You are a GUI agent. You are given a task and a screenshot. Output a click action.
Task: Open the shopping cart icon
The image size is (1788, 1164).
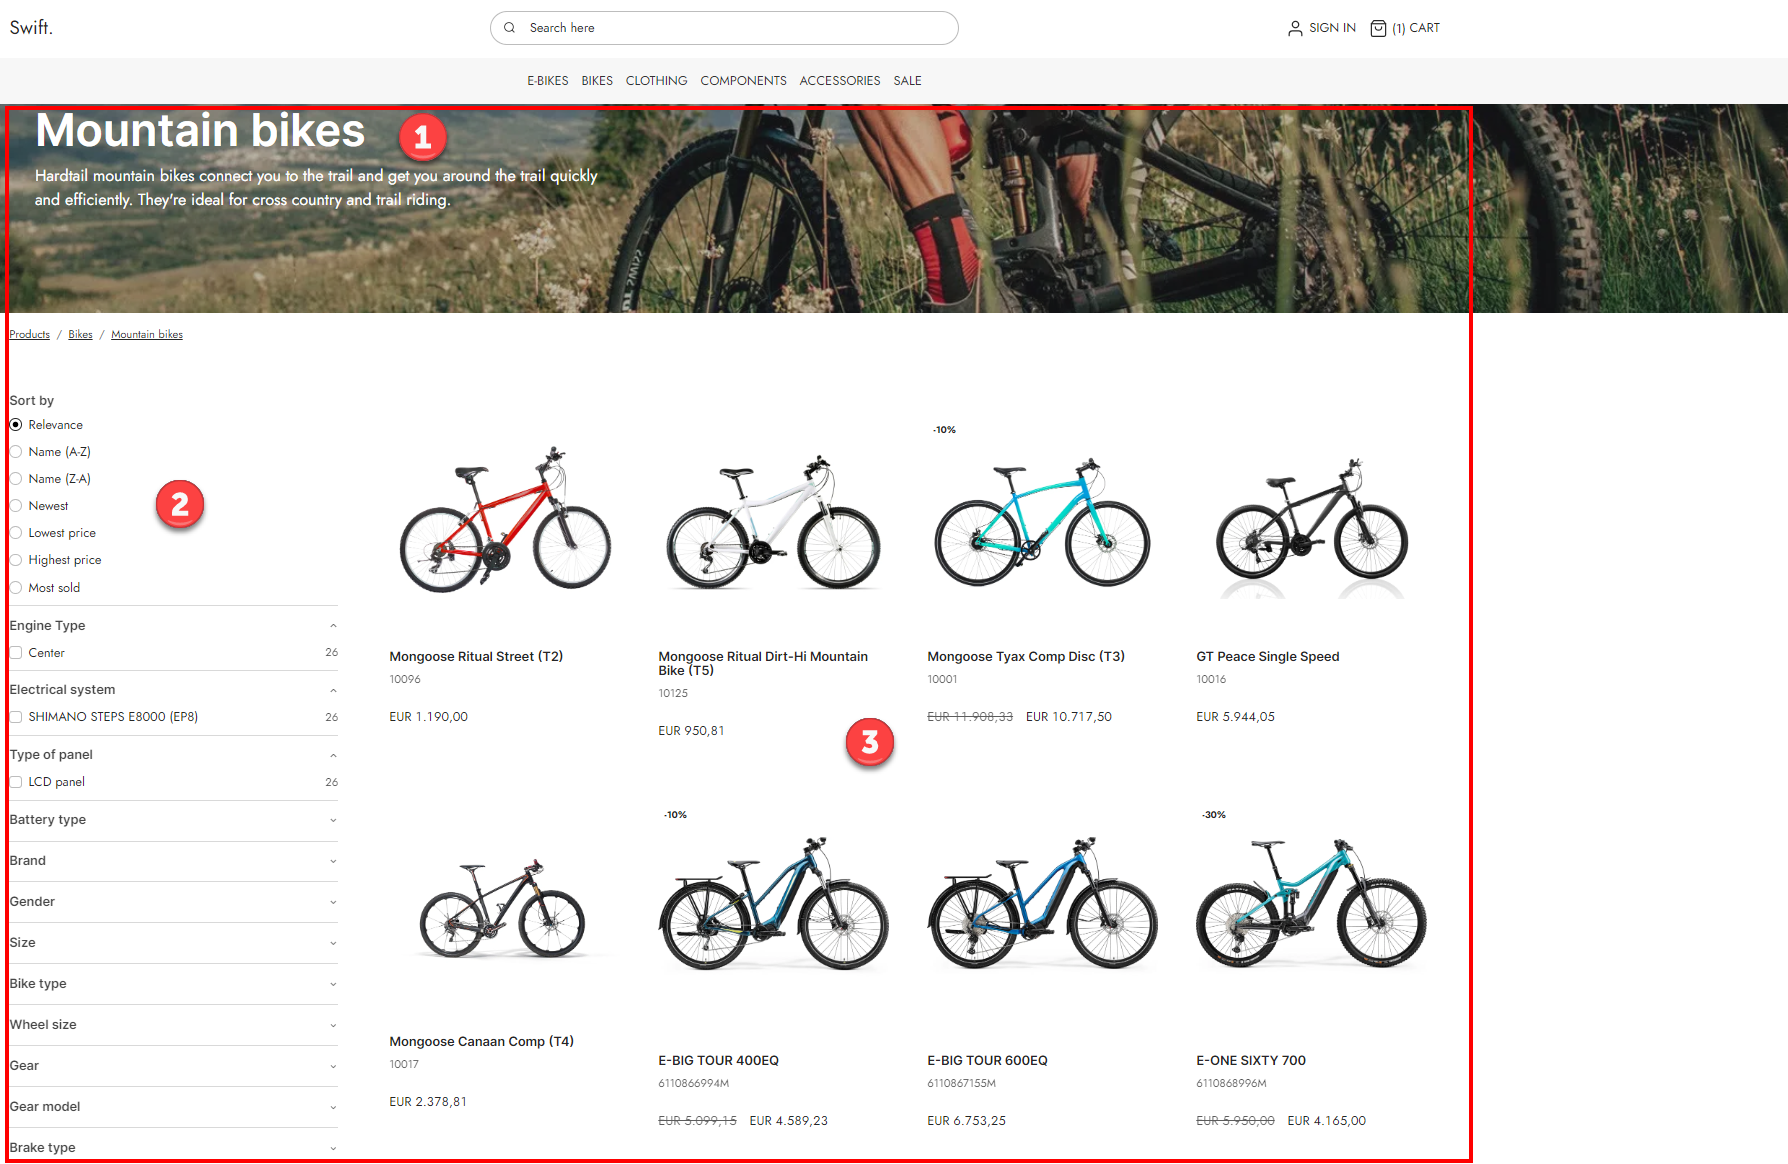point(1378,28)
